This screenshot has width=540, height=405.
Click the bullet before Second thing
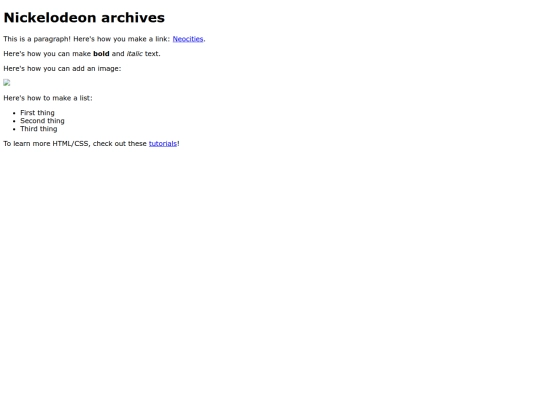pyautogui.click(x=14, y=121)
